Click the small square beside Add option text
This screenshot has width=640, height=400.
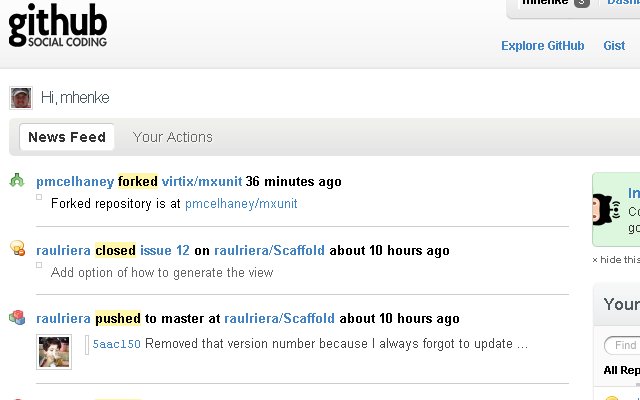[x=39, y=265]
